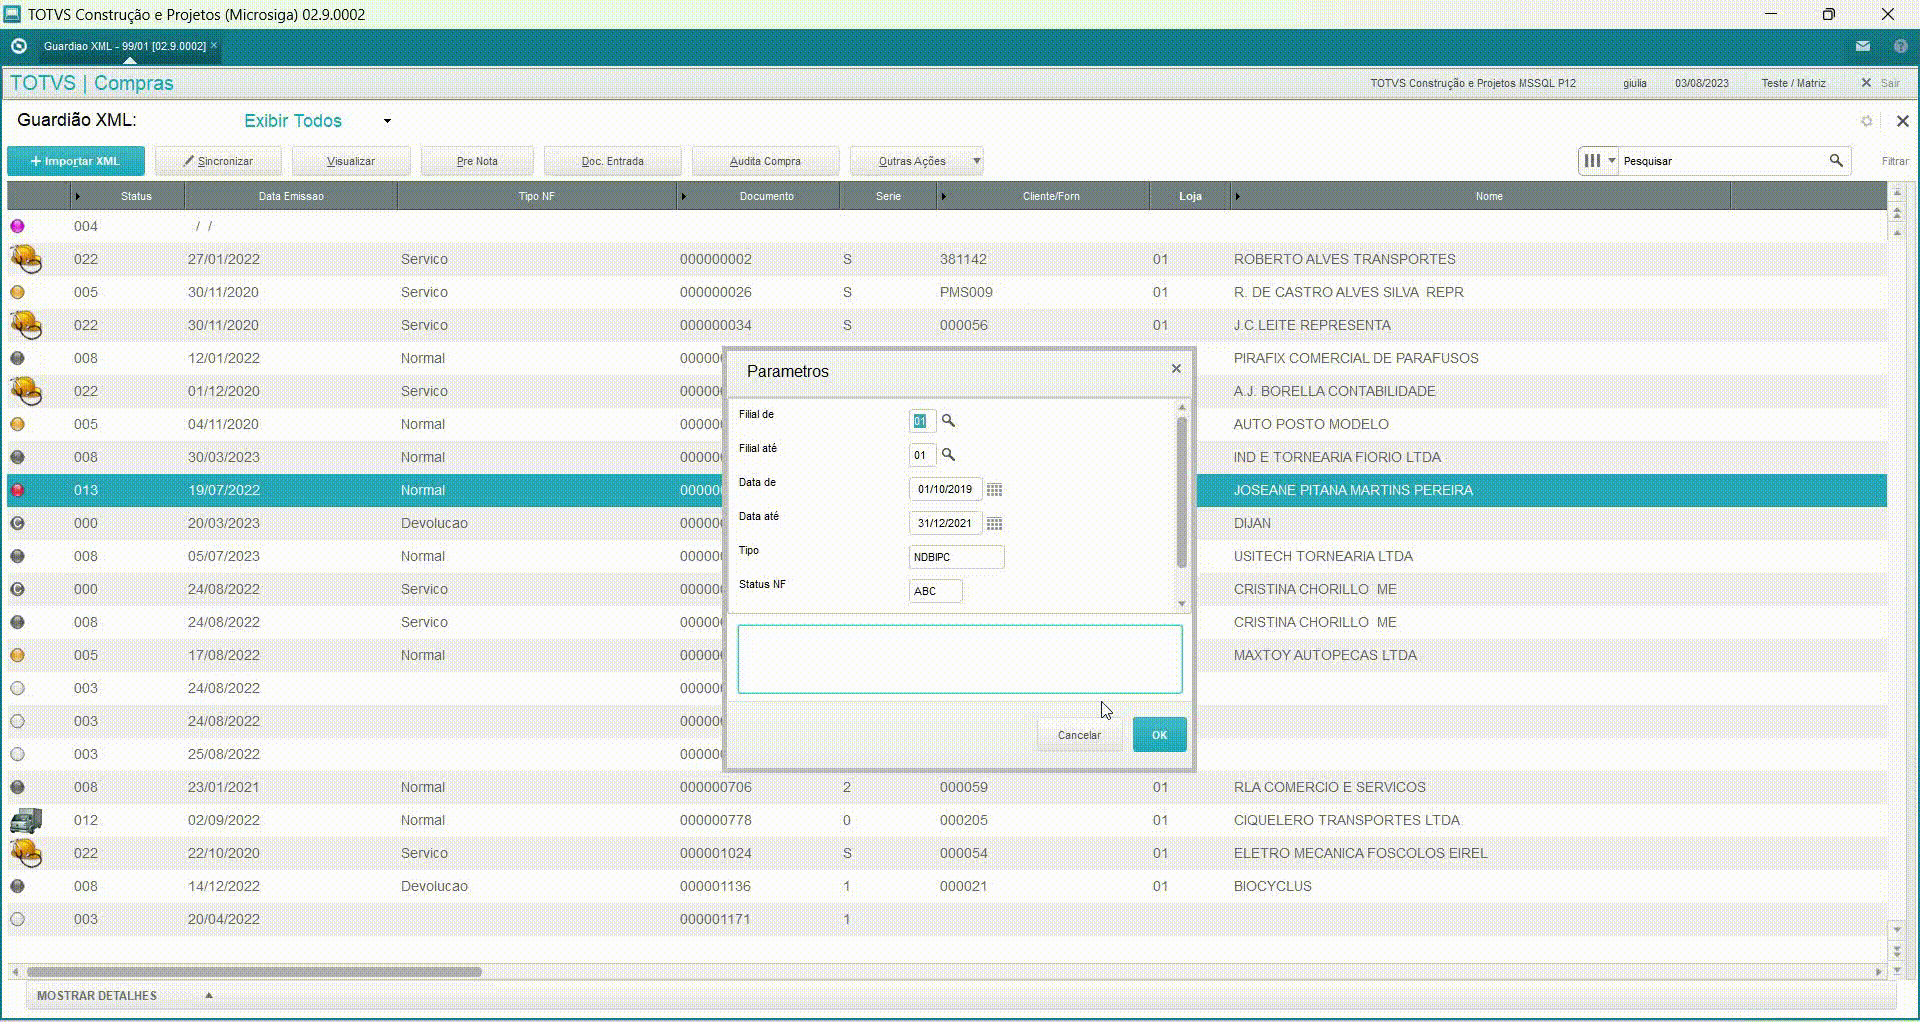This screenshot has width=1920, height=1022.
Task: Open Exibir Todos filter dropdown
Action: point(387,121)
